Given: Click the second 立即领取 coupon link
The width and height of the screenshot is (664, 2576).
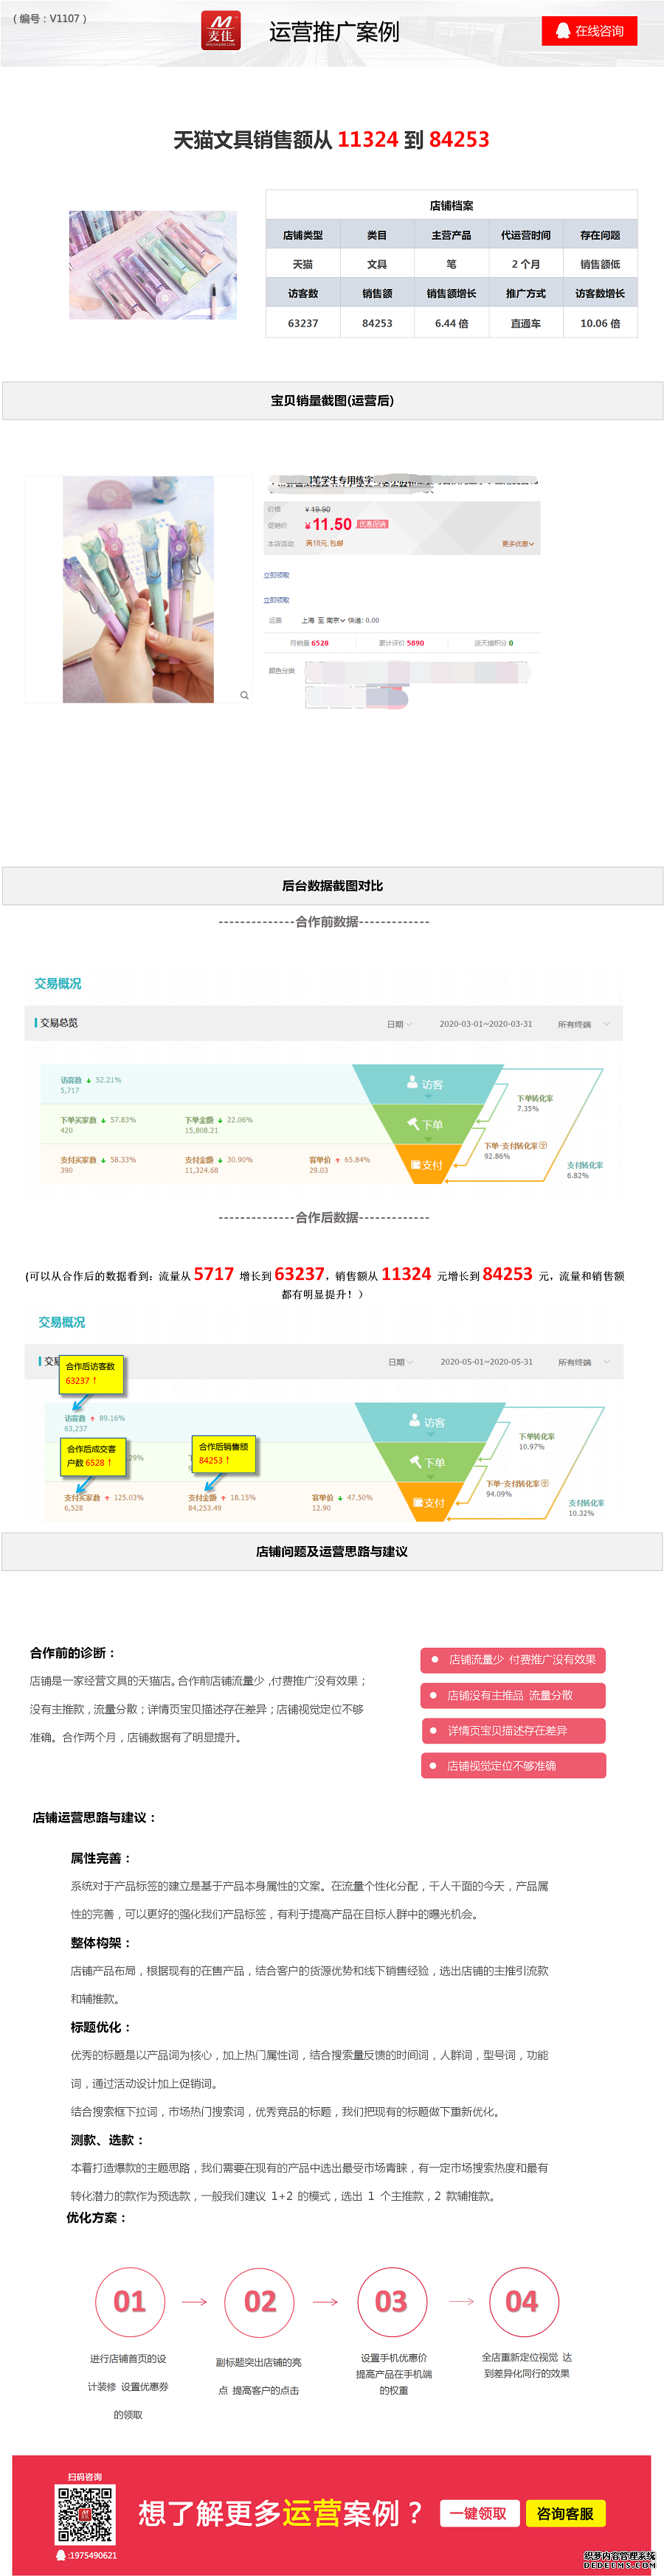Looking at the screenshot, I should (x=276, y=600).
